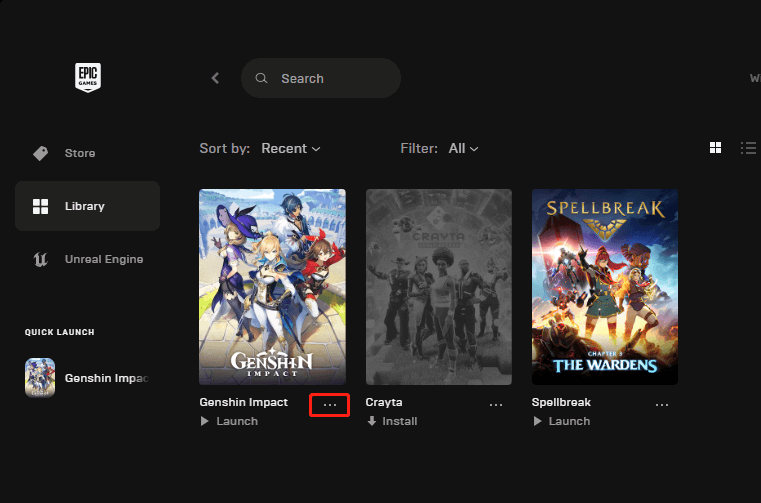Click the Store price tag icon
Viewport: 761px width, 503px height.
[x=40, y=153]
